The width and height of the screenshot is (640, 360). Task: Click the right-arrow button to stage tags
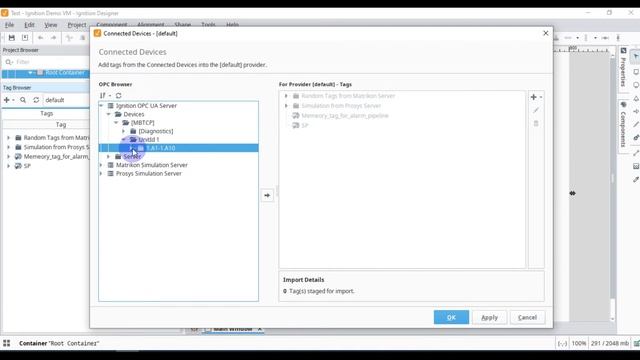point(267,196)
